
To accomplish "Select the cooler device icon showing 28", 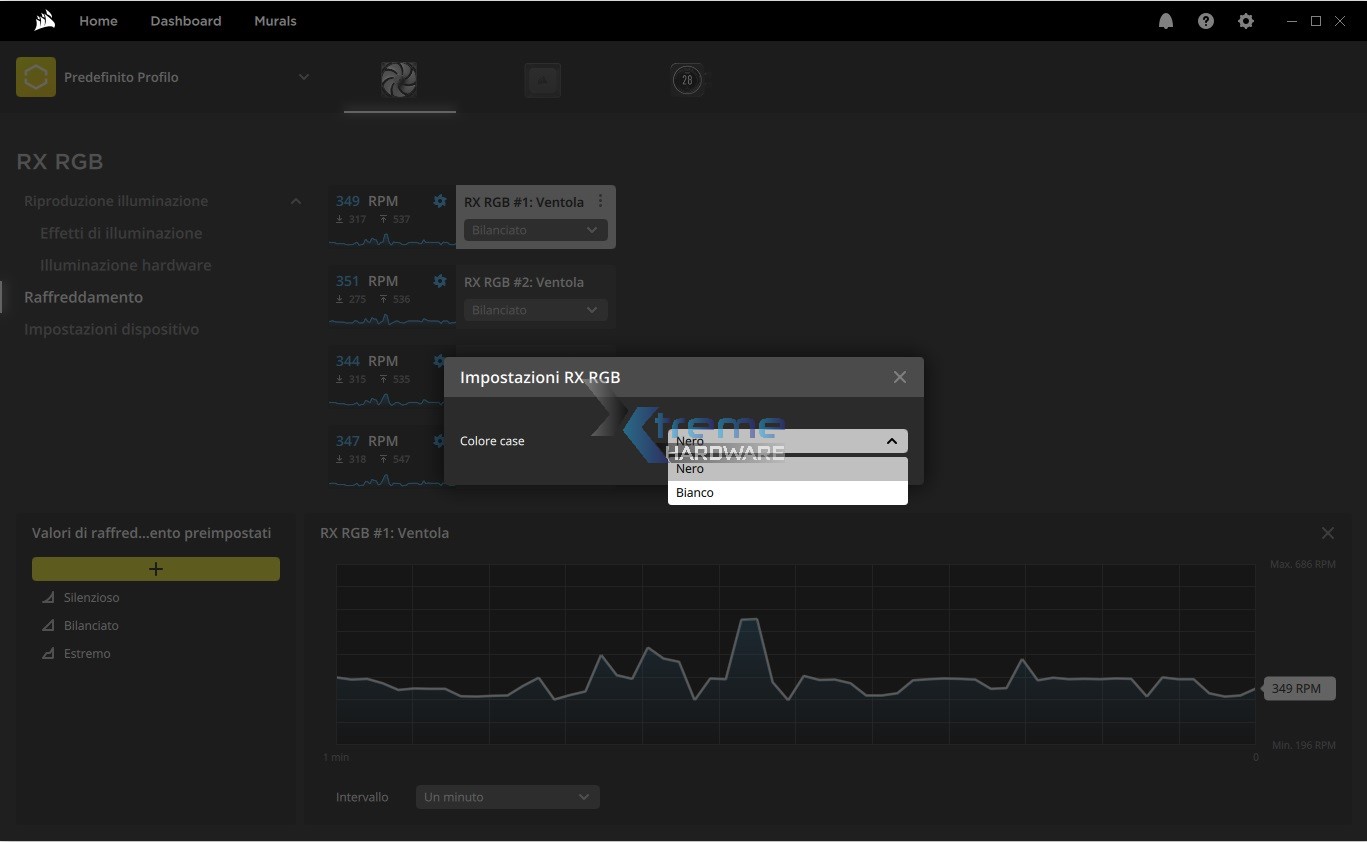I will [x=687, y=80].
